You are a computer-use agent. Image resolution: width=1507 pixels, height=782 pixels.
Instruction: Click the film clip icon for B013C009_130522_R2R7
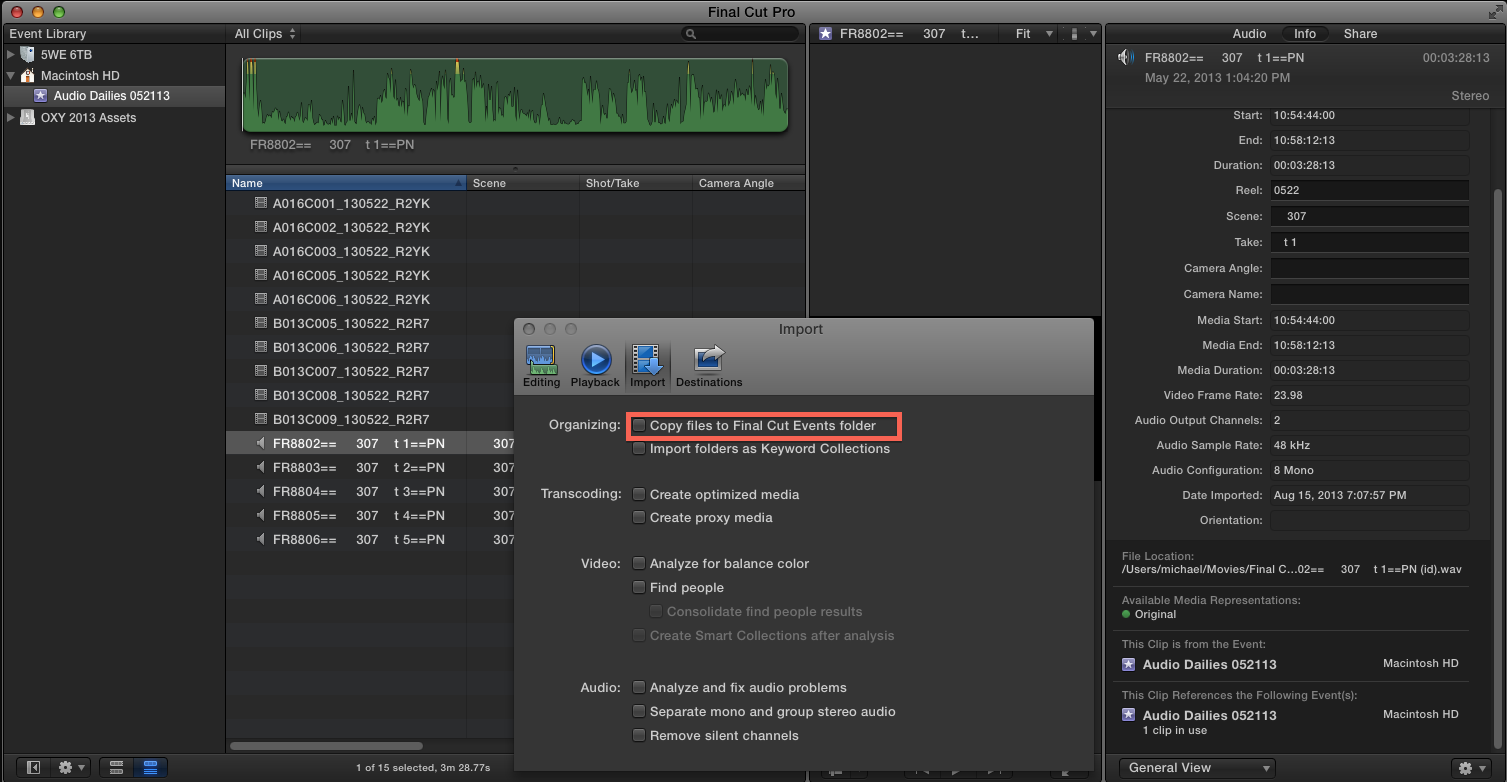(261, 419)
